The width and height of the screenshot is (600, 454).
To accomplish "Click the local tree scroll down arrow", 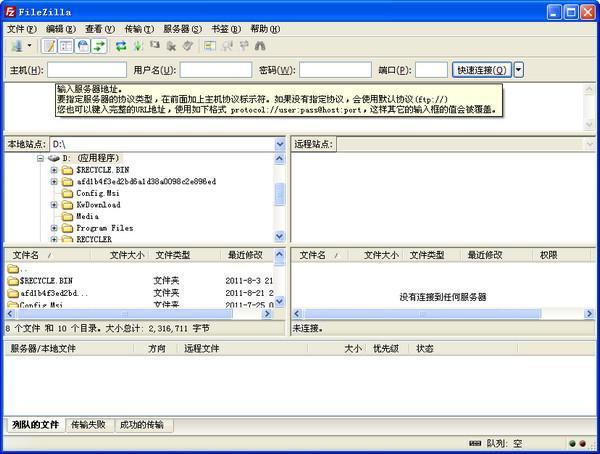I will 280,236.
